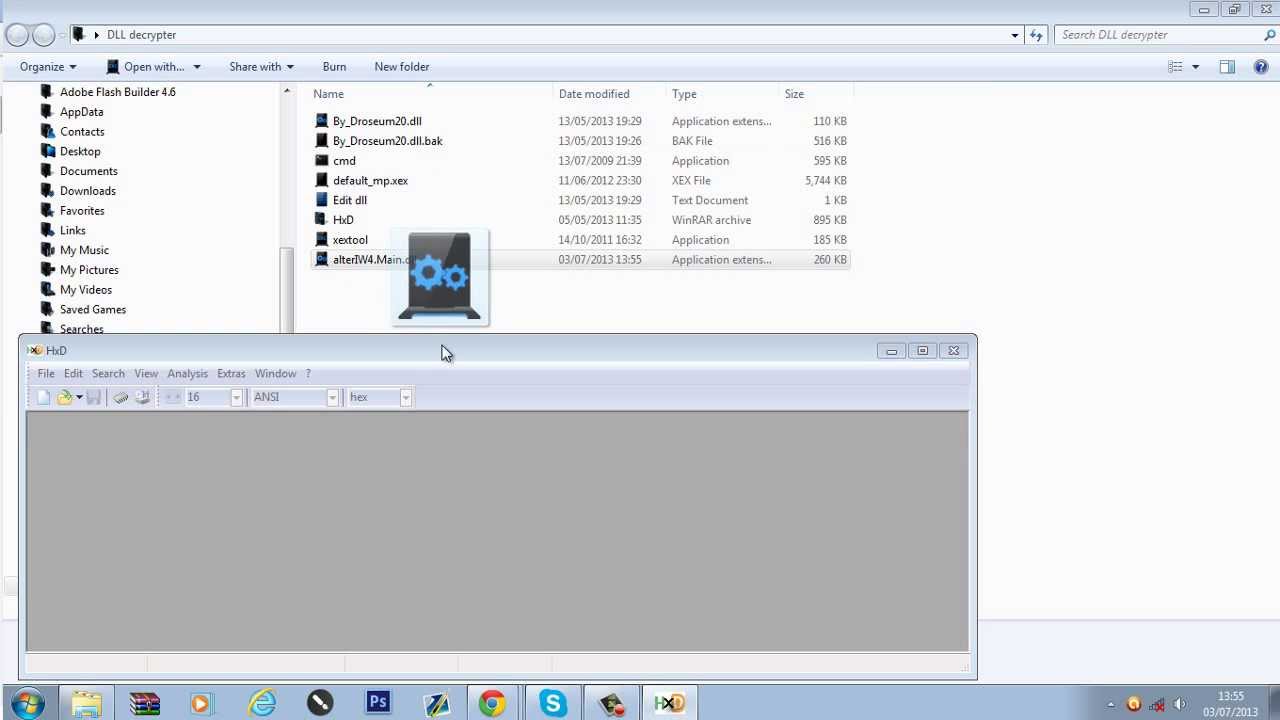The height and width of the screenshot is (720, 1280).
Task: Expand the Open with... arrow
Action: (197, 67)
